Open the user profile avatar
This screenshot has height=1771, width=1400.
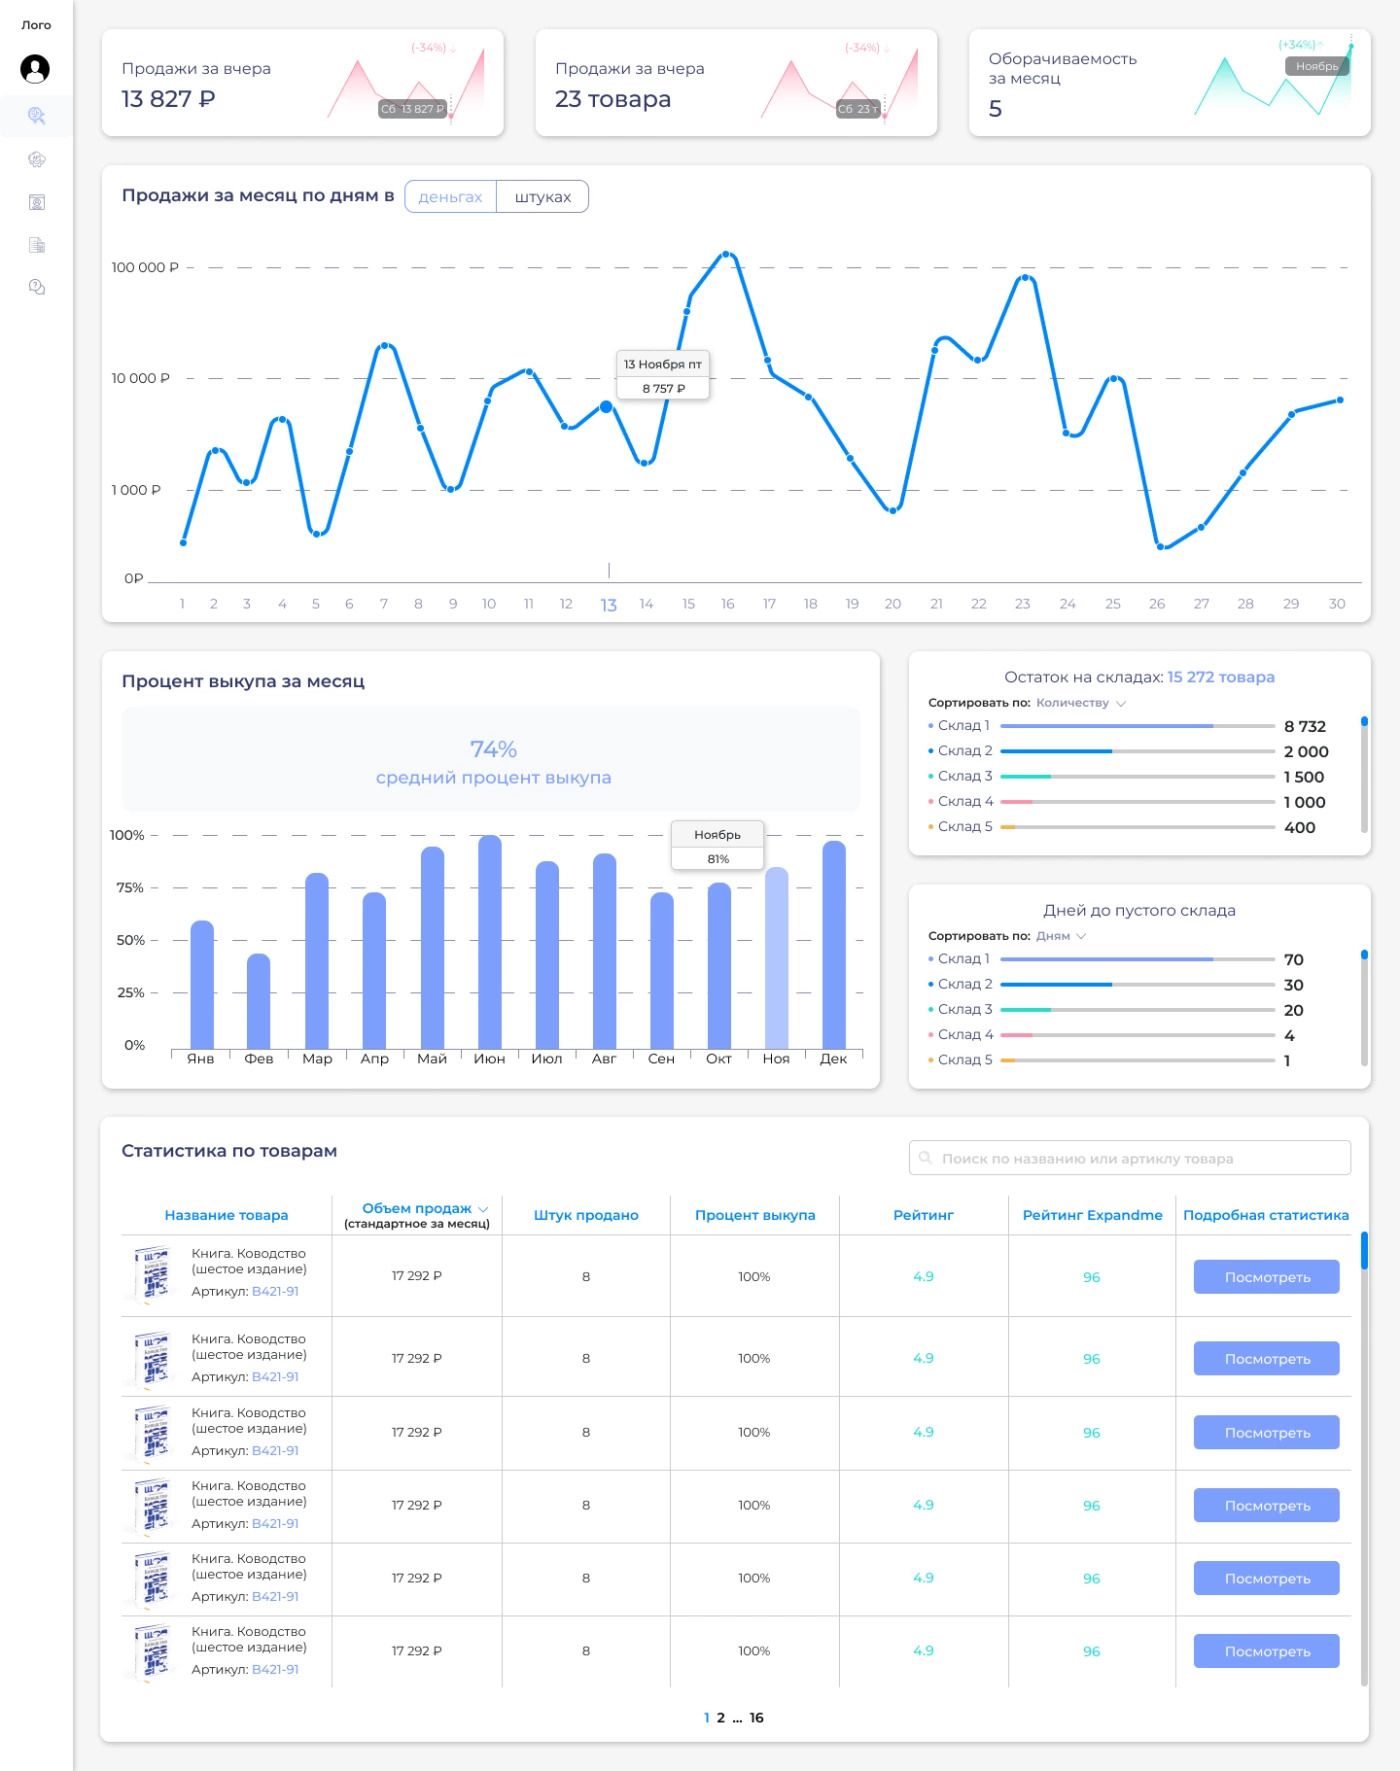35,69
